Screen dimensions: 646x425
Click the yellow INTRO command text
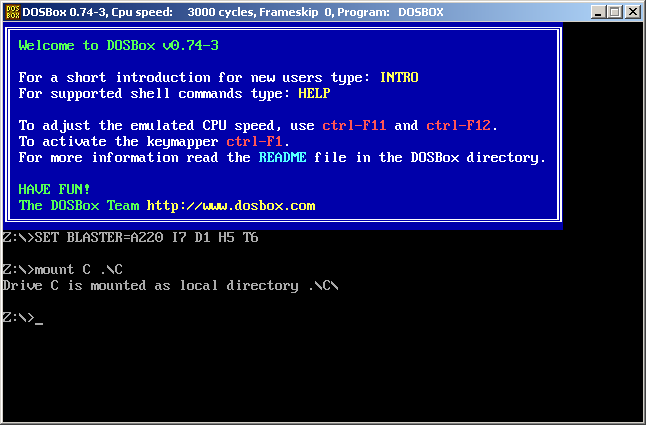tap(399, 77)
